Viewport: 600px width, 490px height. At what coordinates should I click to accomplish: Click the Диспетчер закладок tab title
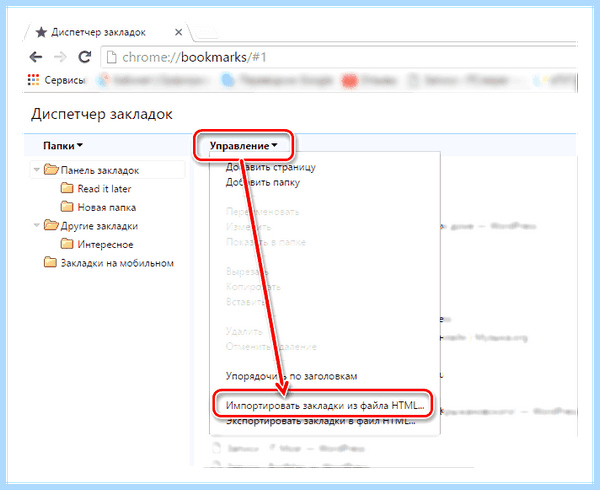(98, 32)
